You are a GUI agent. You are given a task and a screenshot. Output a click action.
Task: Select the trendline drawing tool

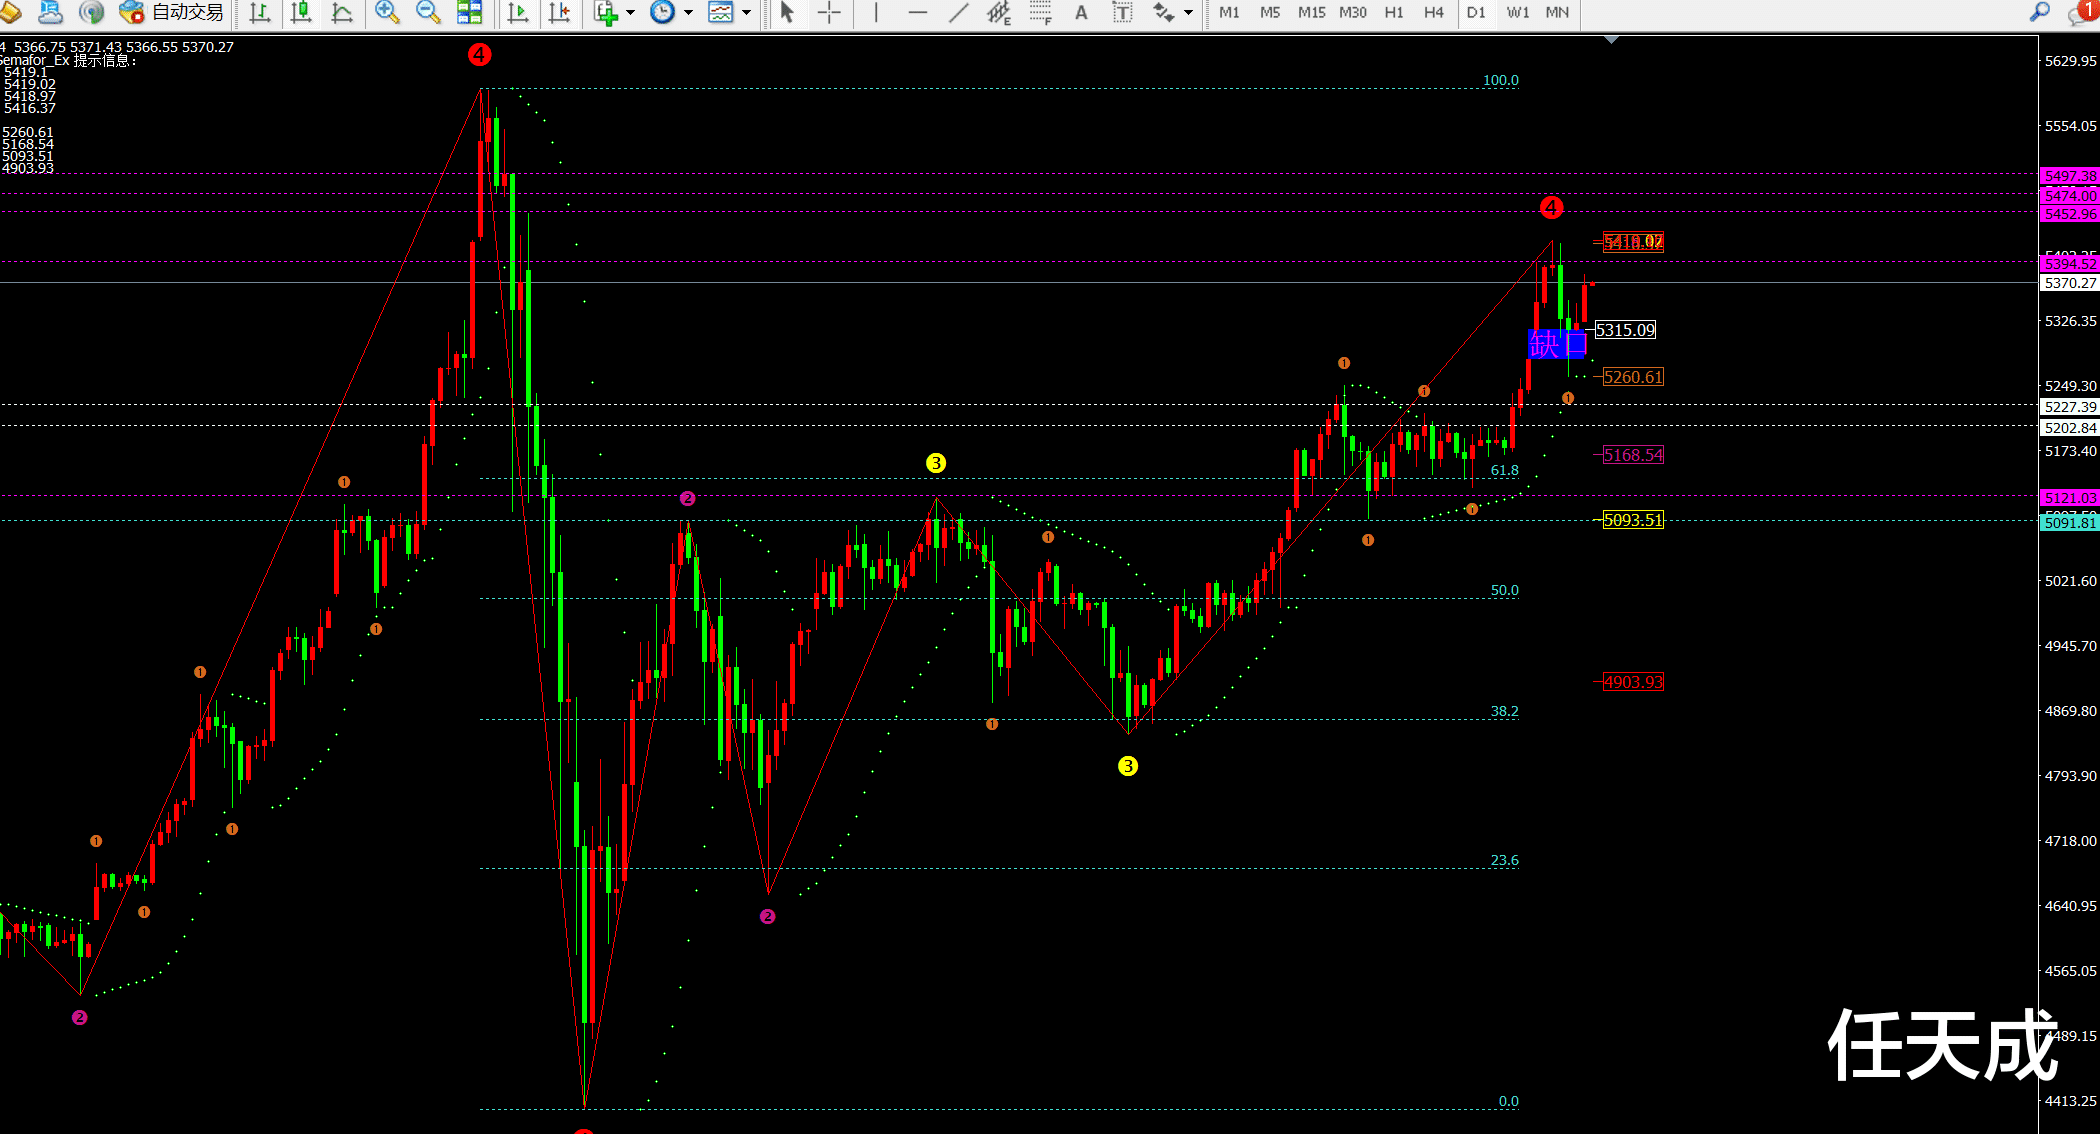pyautogui.click(x=958, y=12)
